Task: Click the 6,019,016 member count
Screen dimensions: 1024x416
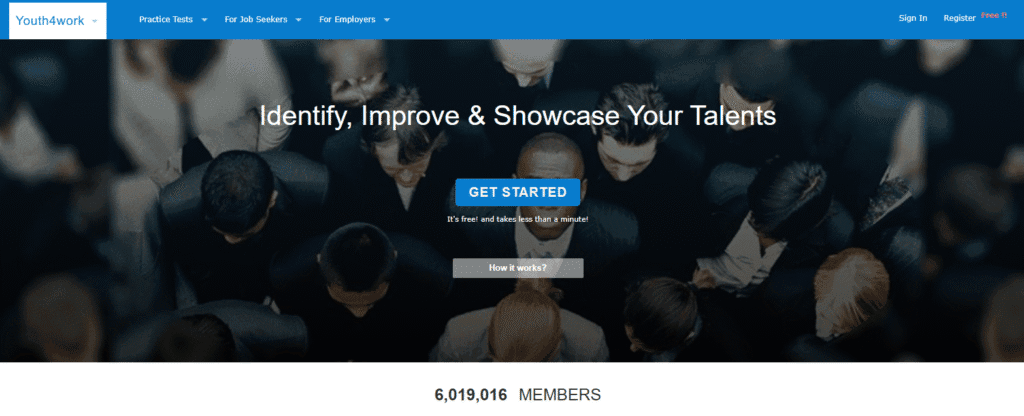Action: click(x=471, y=395)
